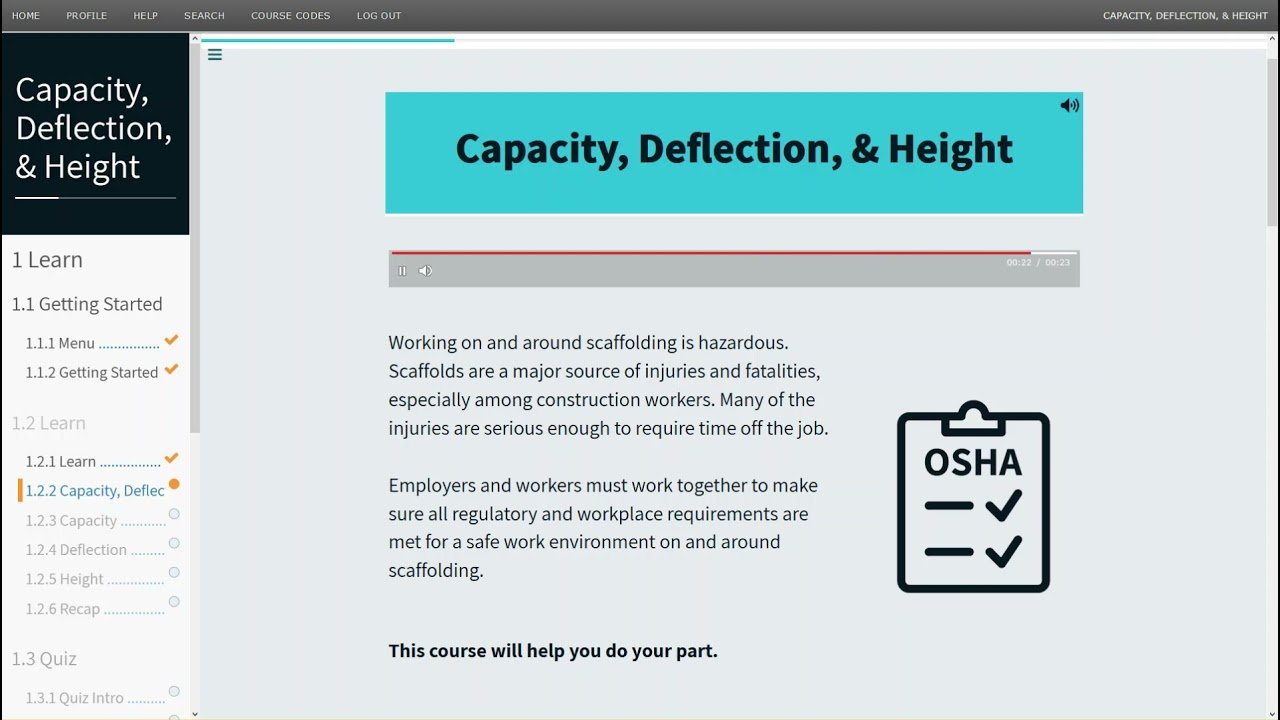The height and width of the screenshot is (720, 1280).
Task: Click the checkmark beside 1.1.2 Getting Started
Action: tap(171, 369)
